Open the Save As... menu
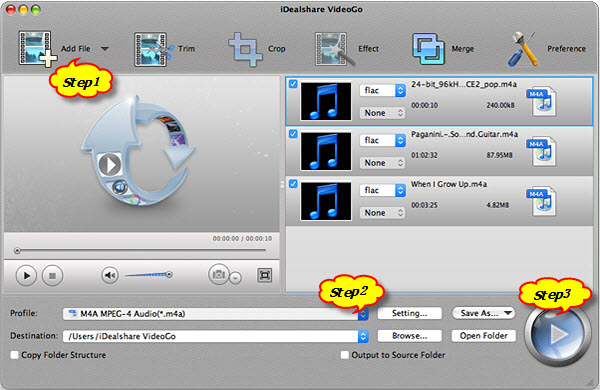The width and height of the screenshot is (600, 390). [484, 313]
